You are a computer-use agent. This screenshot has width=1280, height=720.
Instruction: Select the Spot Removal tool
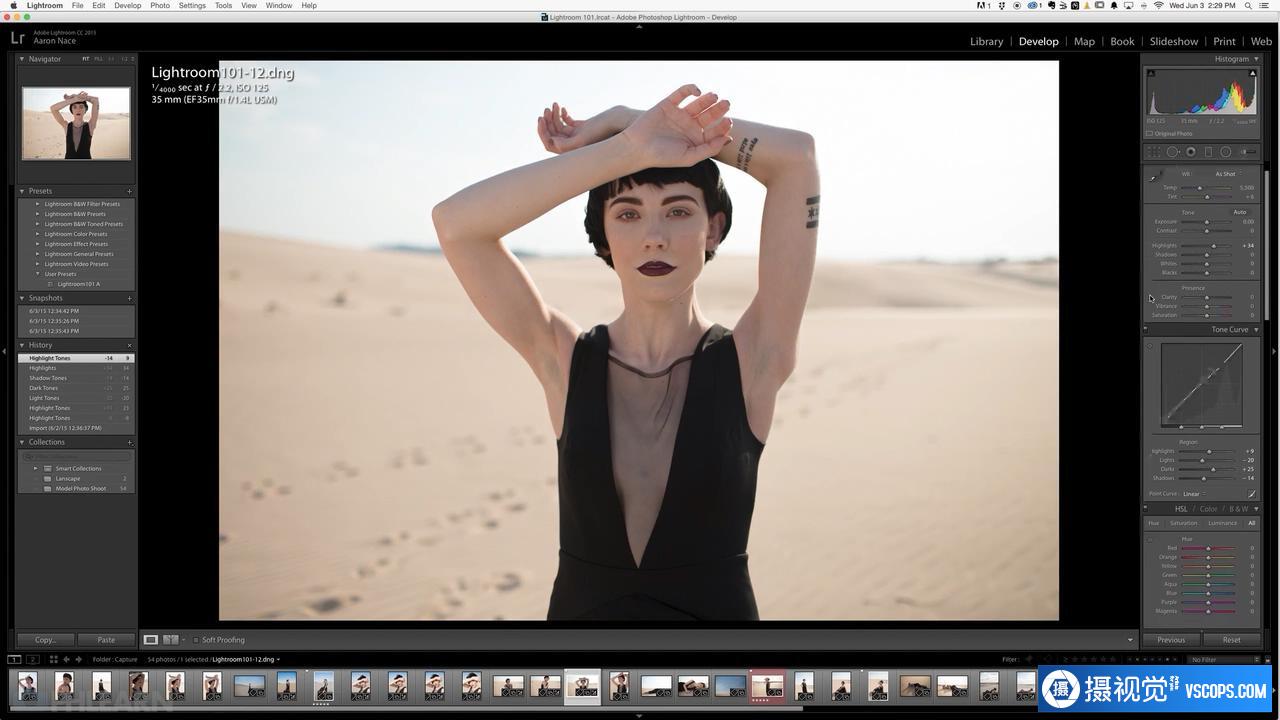1172,152
